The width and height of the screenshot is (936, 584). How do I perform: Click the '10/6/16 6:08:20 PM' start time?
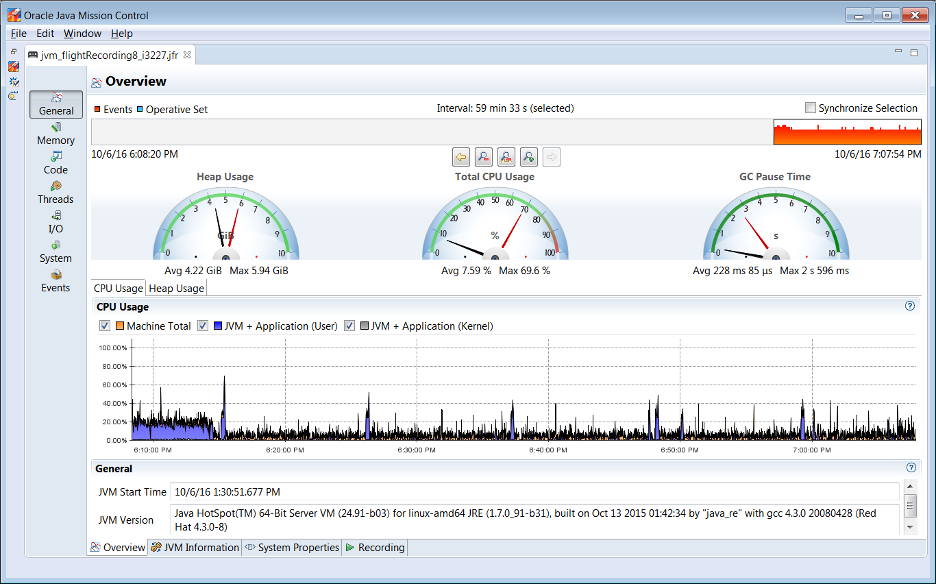click(x=135, y=154)
